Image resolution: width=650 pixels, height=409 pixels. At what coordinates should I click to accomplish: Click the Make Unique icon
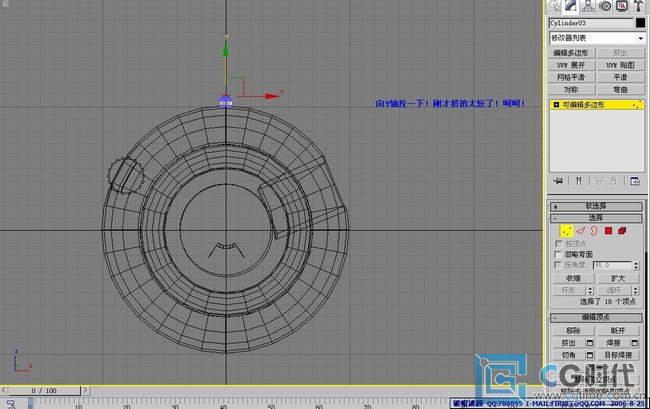point(599,181)
